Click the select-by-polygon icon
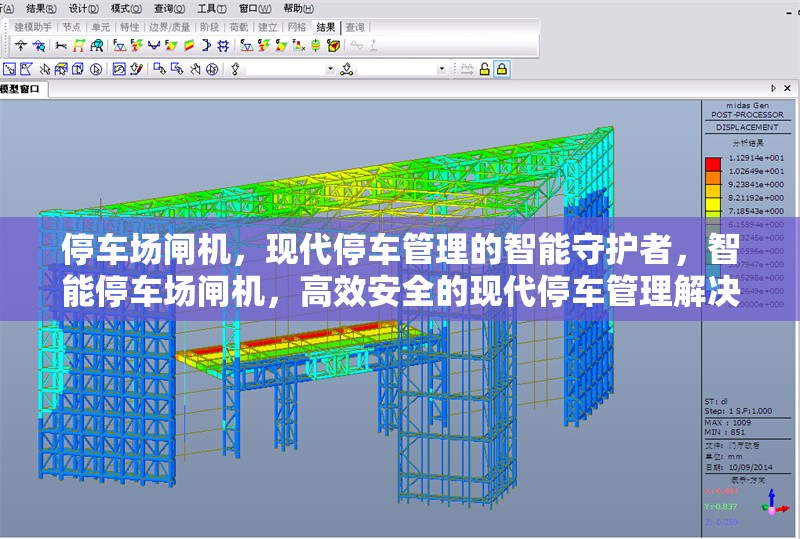 27,69
